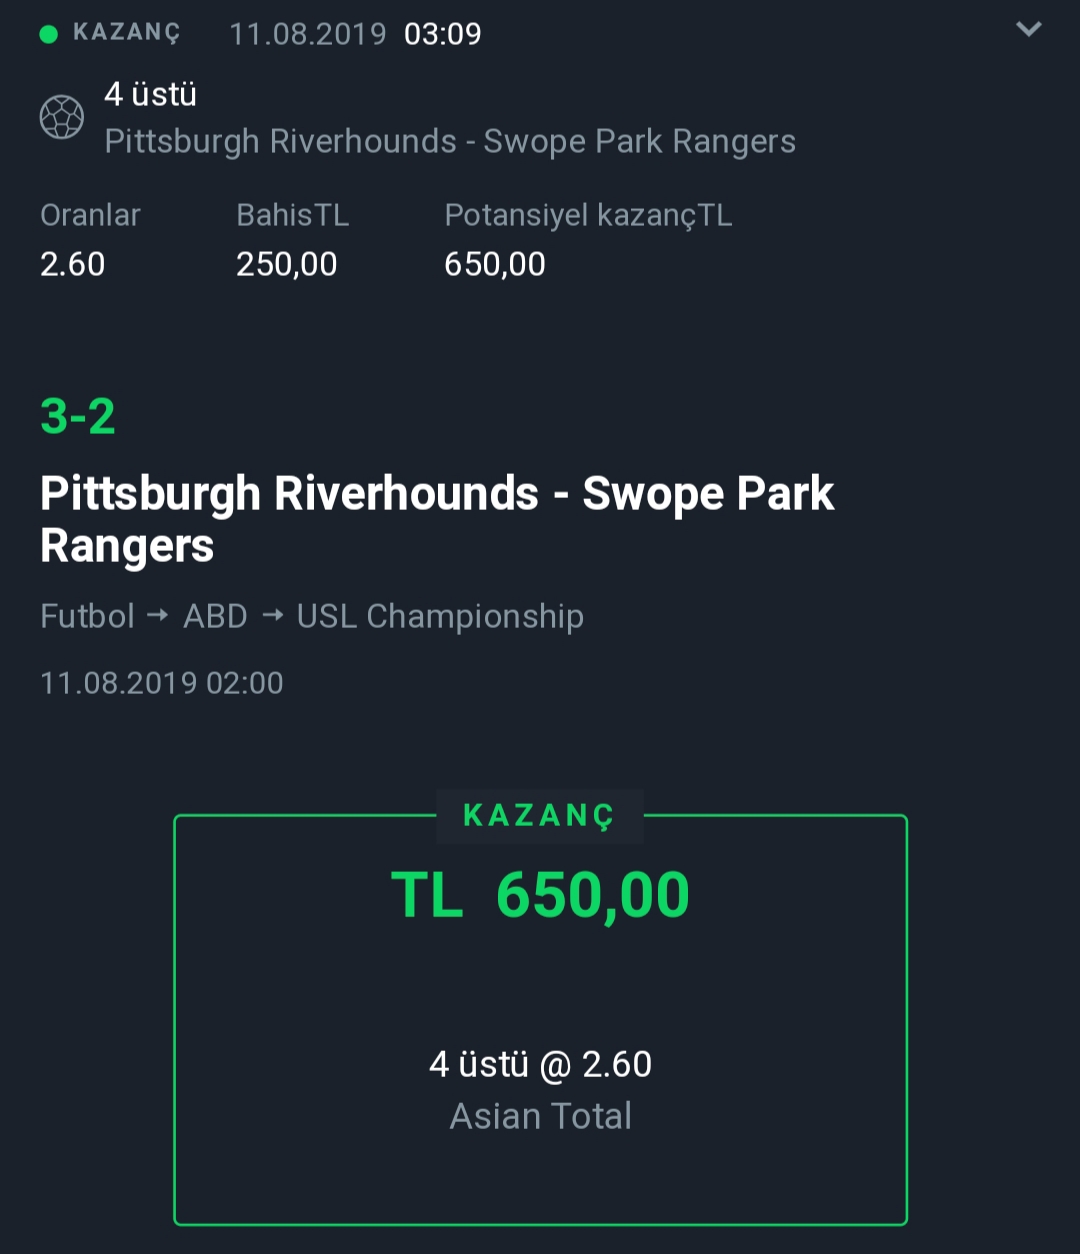Open the '4 üstü' bet selection title
The height and width of the screenshot is (1254, 1080).
(x=150, y=94)
